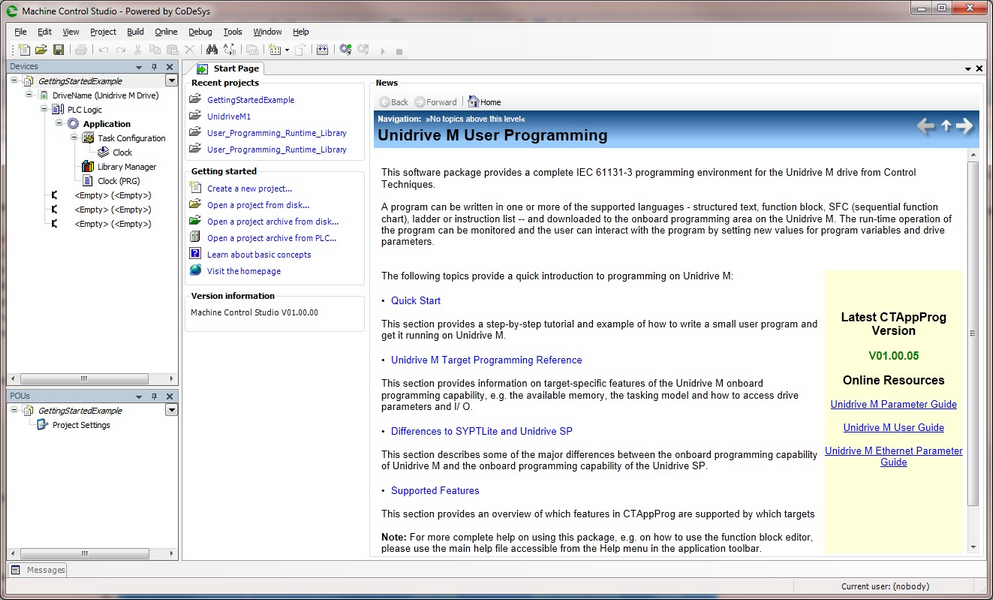The height and width of the screenshot is (600, 993).
Task: Click the Print toolbar icon
Action: pyautogui.click(x=81, y=49)
